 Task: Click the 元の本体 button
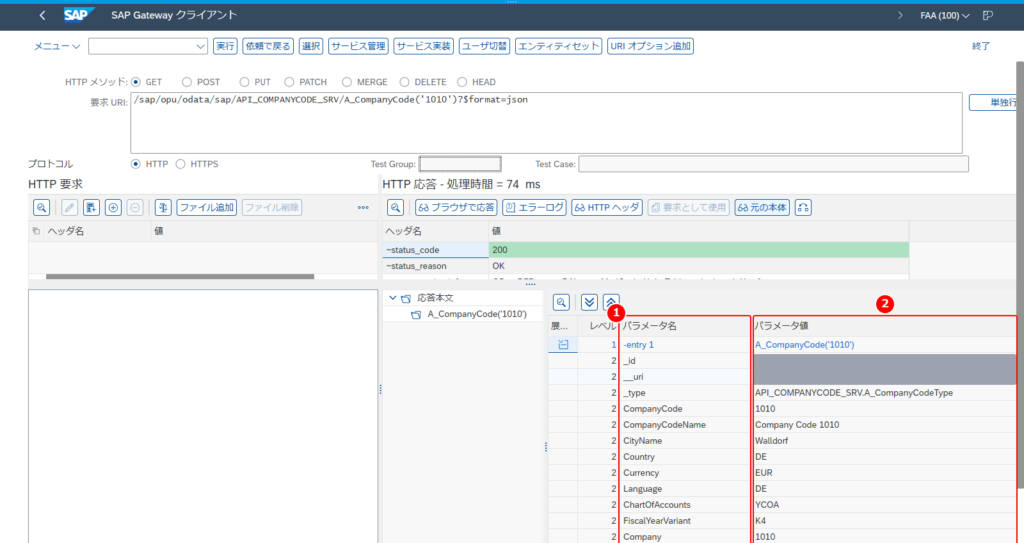coord(762,208)
